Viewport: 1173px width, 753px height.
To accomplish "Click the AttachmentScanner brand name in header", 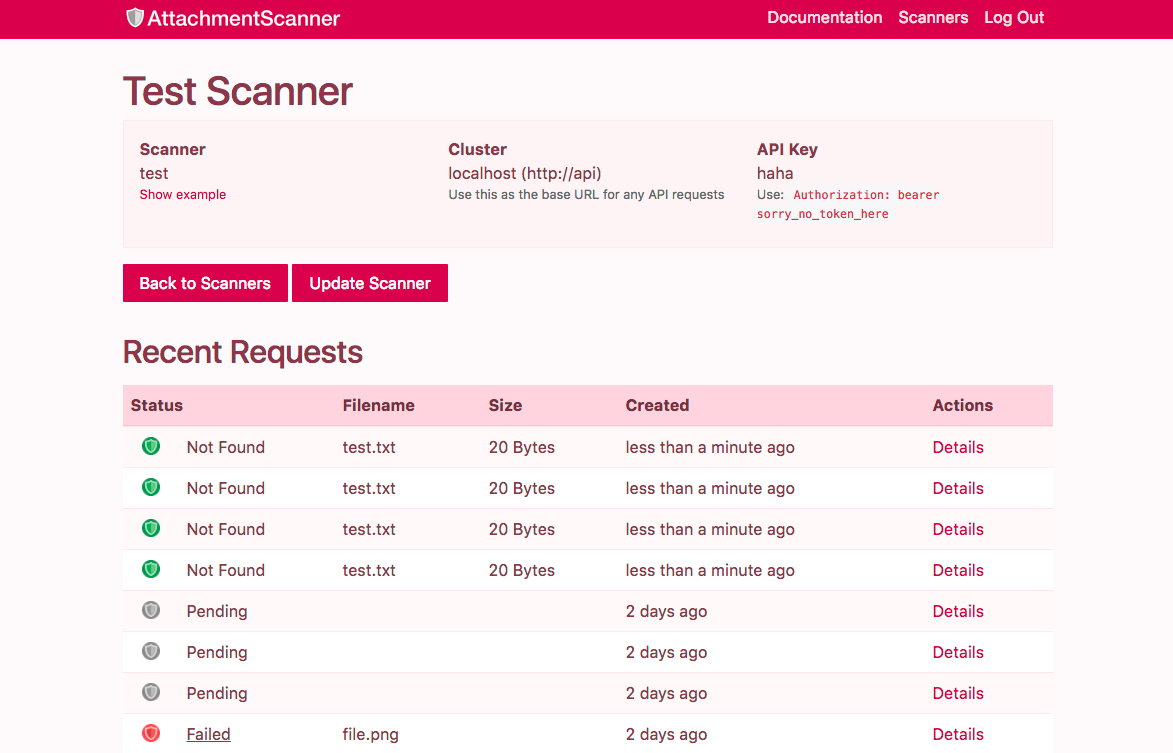I will [x=243, y=18].
